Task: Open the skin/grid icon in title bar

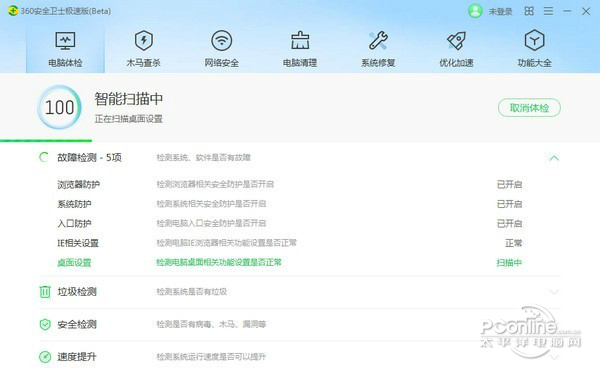Action: 529,11
